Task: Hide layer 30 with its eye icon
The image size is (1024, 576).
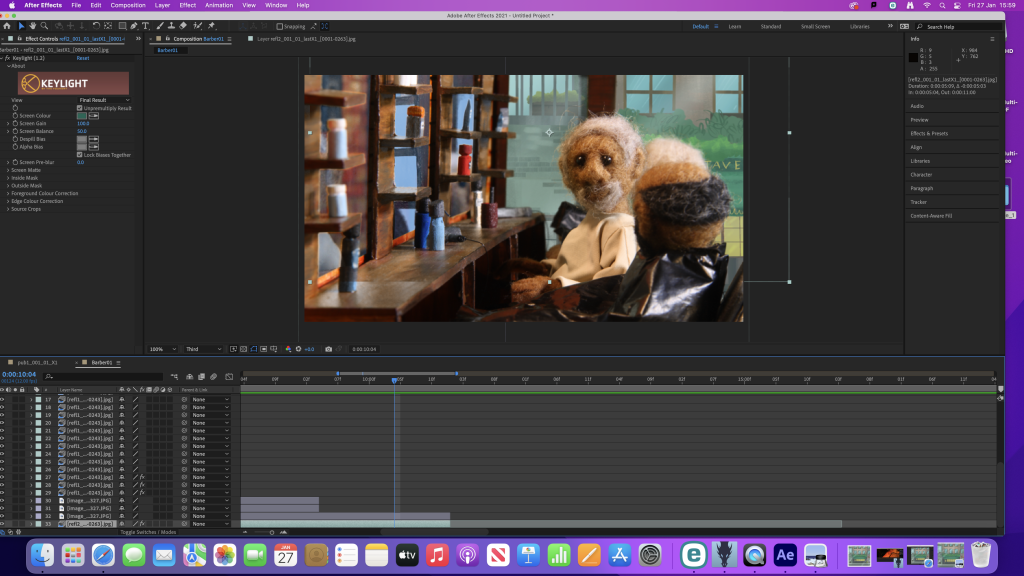Action: point(3,501)
